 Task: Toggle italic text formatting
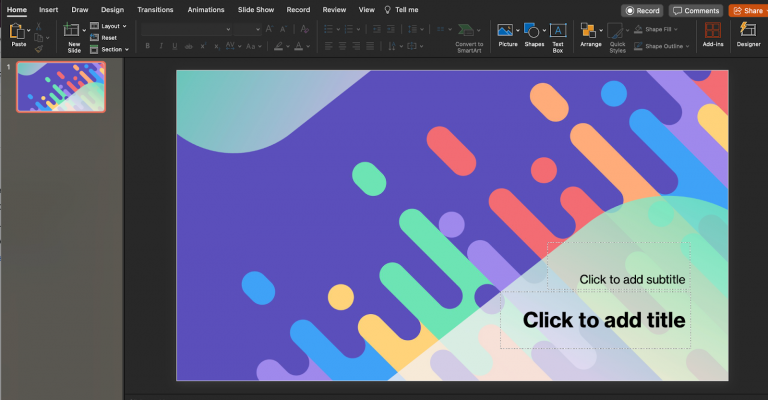(163, 46)
